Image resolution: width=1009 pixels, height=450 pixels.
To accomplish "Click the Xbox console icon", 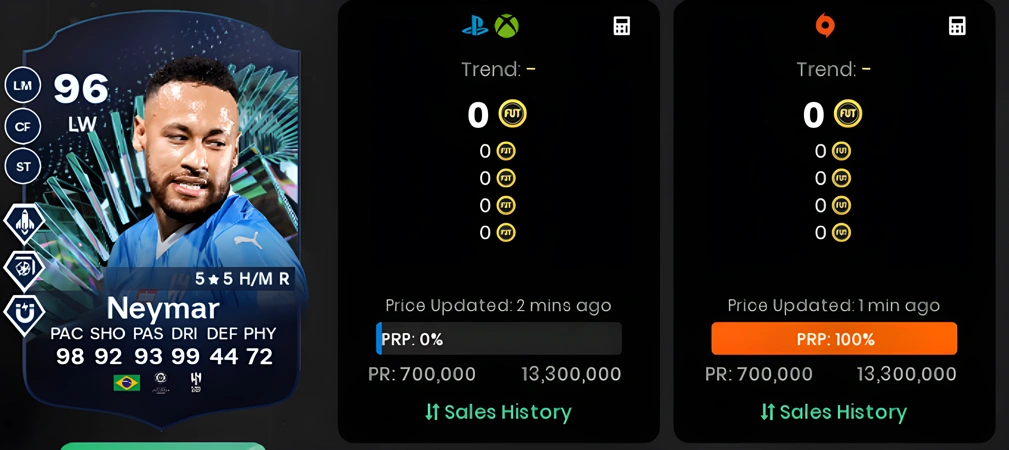I will [506, 26].
